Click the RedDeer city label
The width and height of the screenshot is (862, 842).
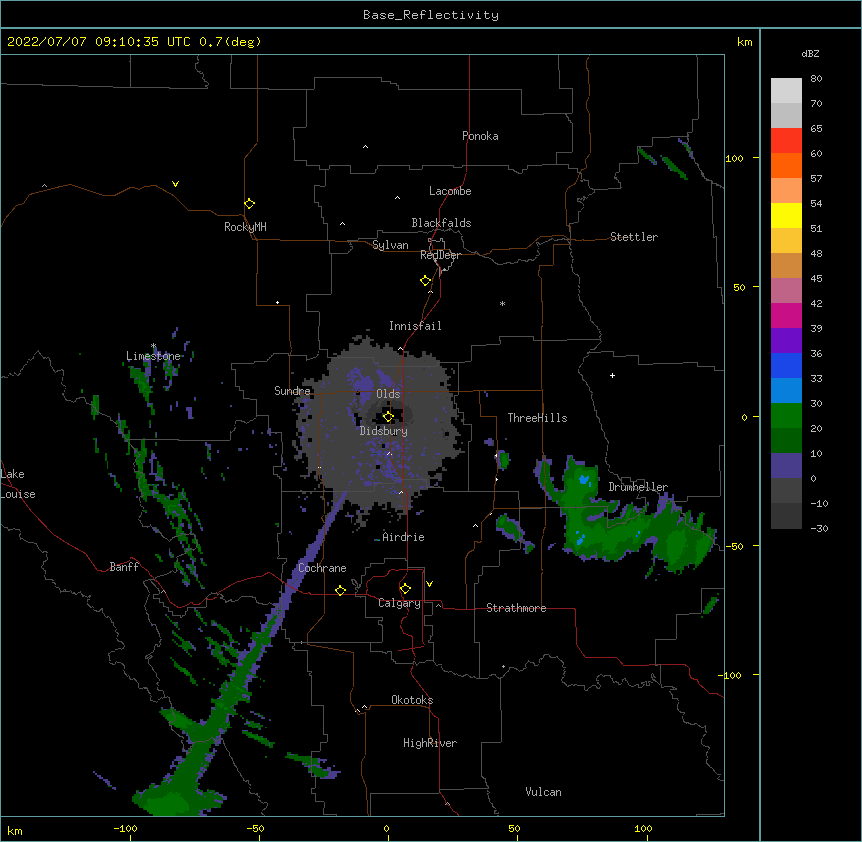point(440,255)
